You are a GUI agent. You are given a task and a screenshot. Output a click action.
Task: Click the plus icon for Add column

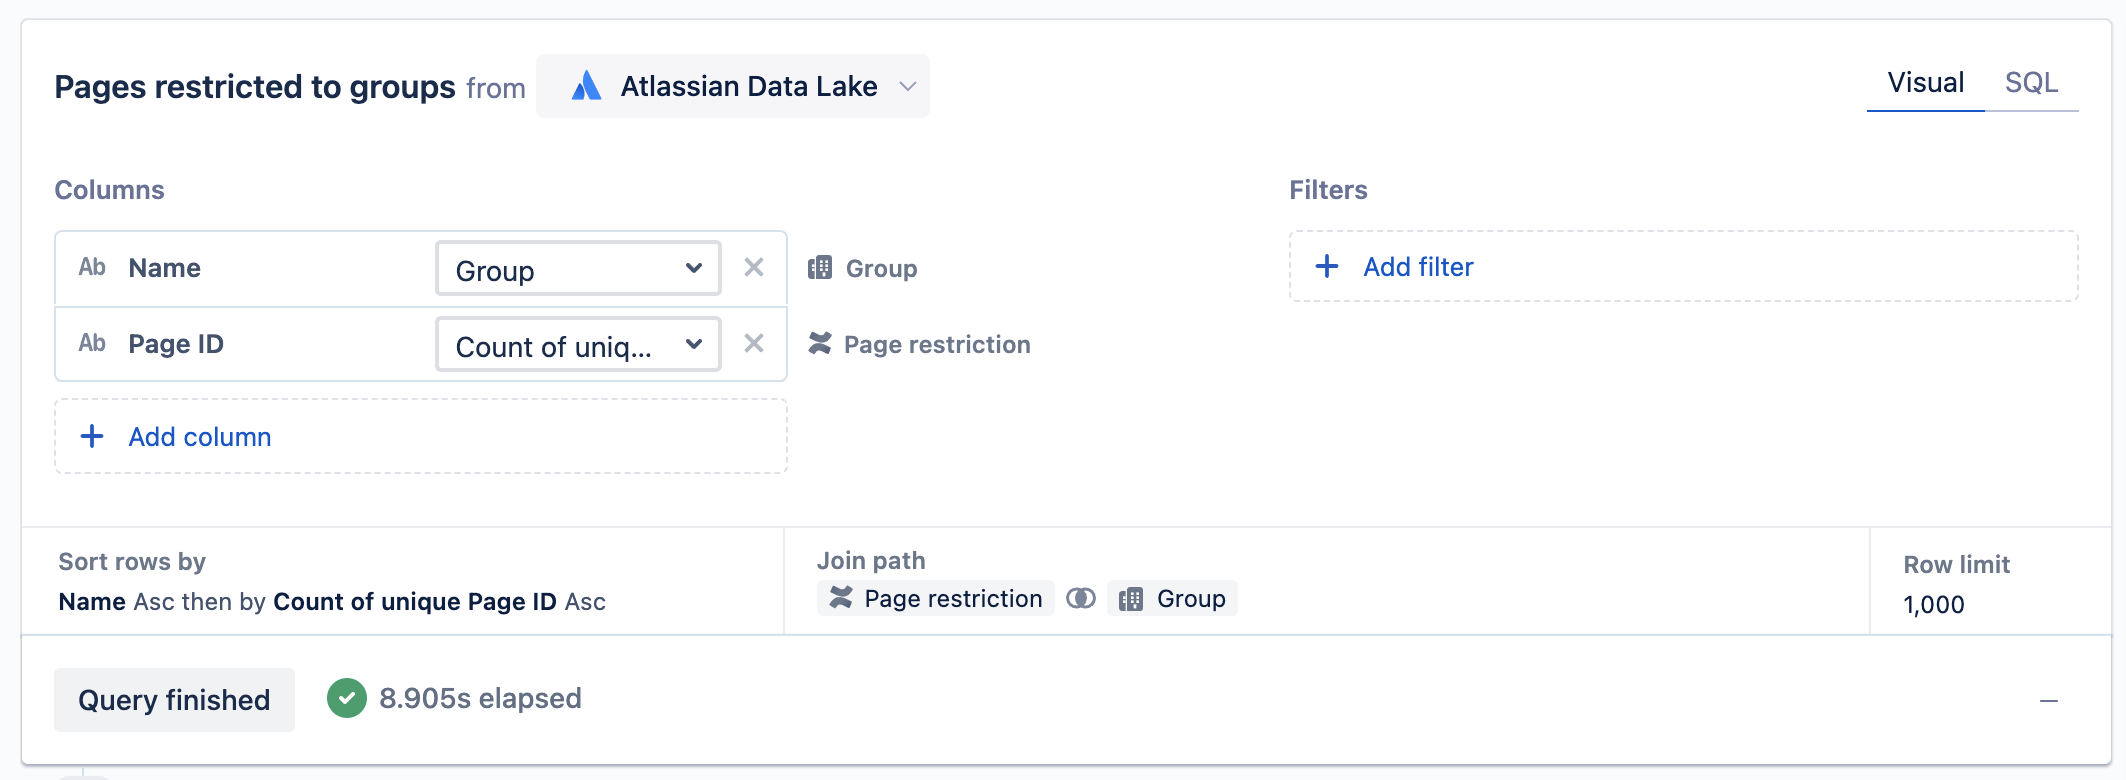coord(92,436)
